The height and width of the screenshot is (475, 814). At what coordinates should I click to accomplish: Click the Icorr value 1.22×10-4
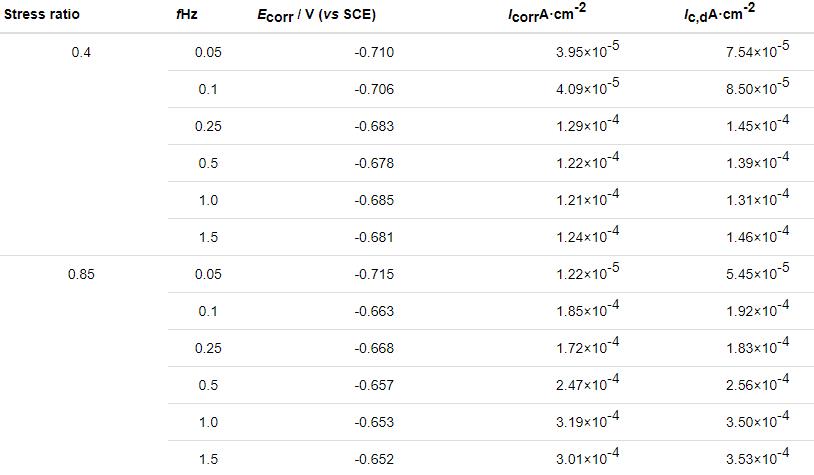(x=587, y=161)
